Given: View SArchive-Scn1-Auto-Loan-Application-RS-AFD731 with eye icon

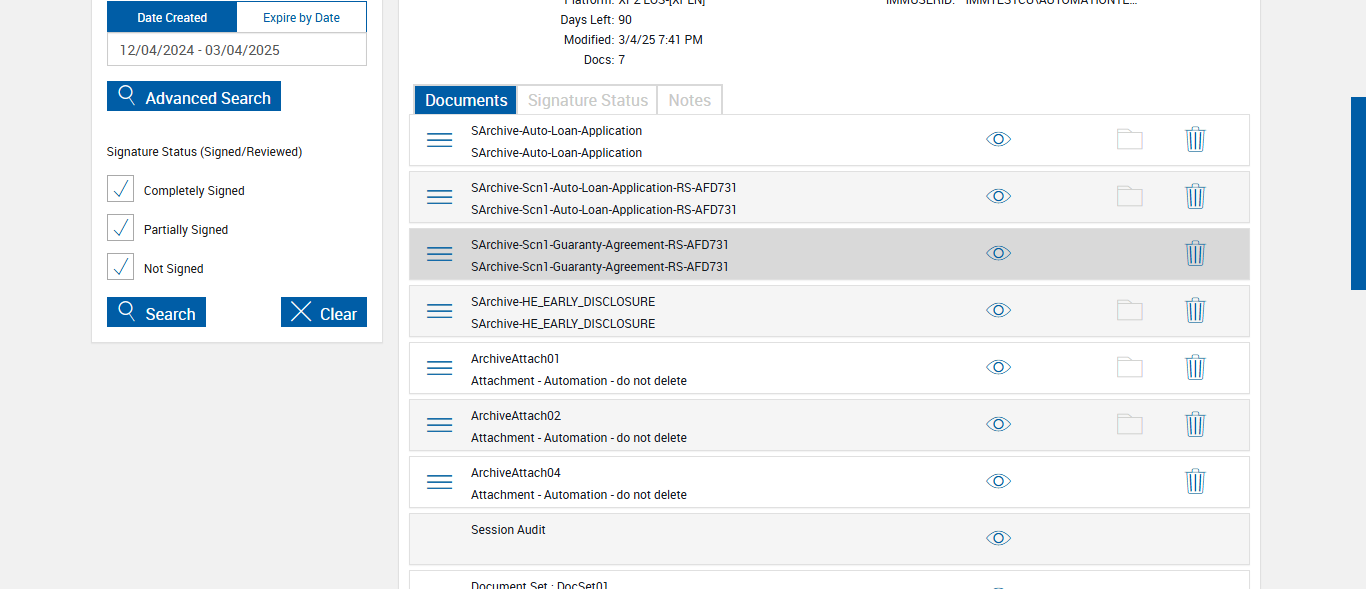Looking at the screenshot, I should pyautogui.click(x=998, y=196).
